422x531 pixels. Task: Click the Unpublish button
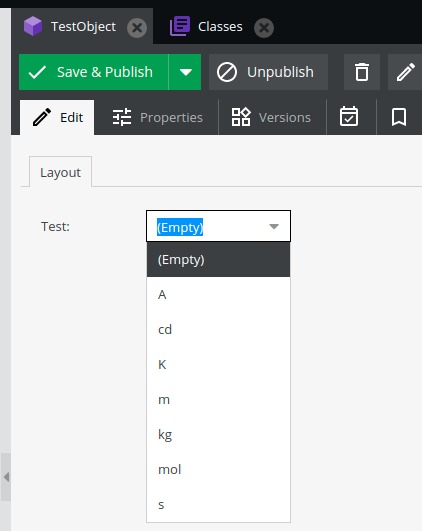pyautogui.click(x=268, y=72)
